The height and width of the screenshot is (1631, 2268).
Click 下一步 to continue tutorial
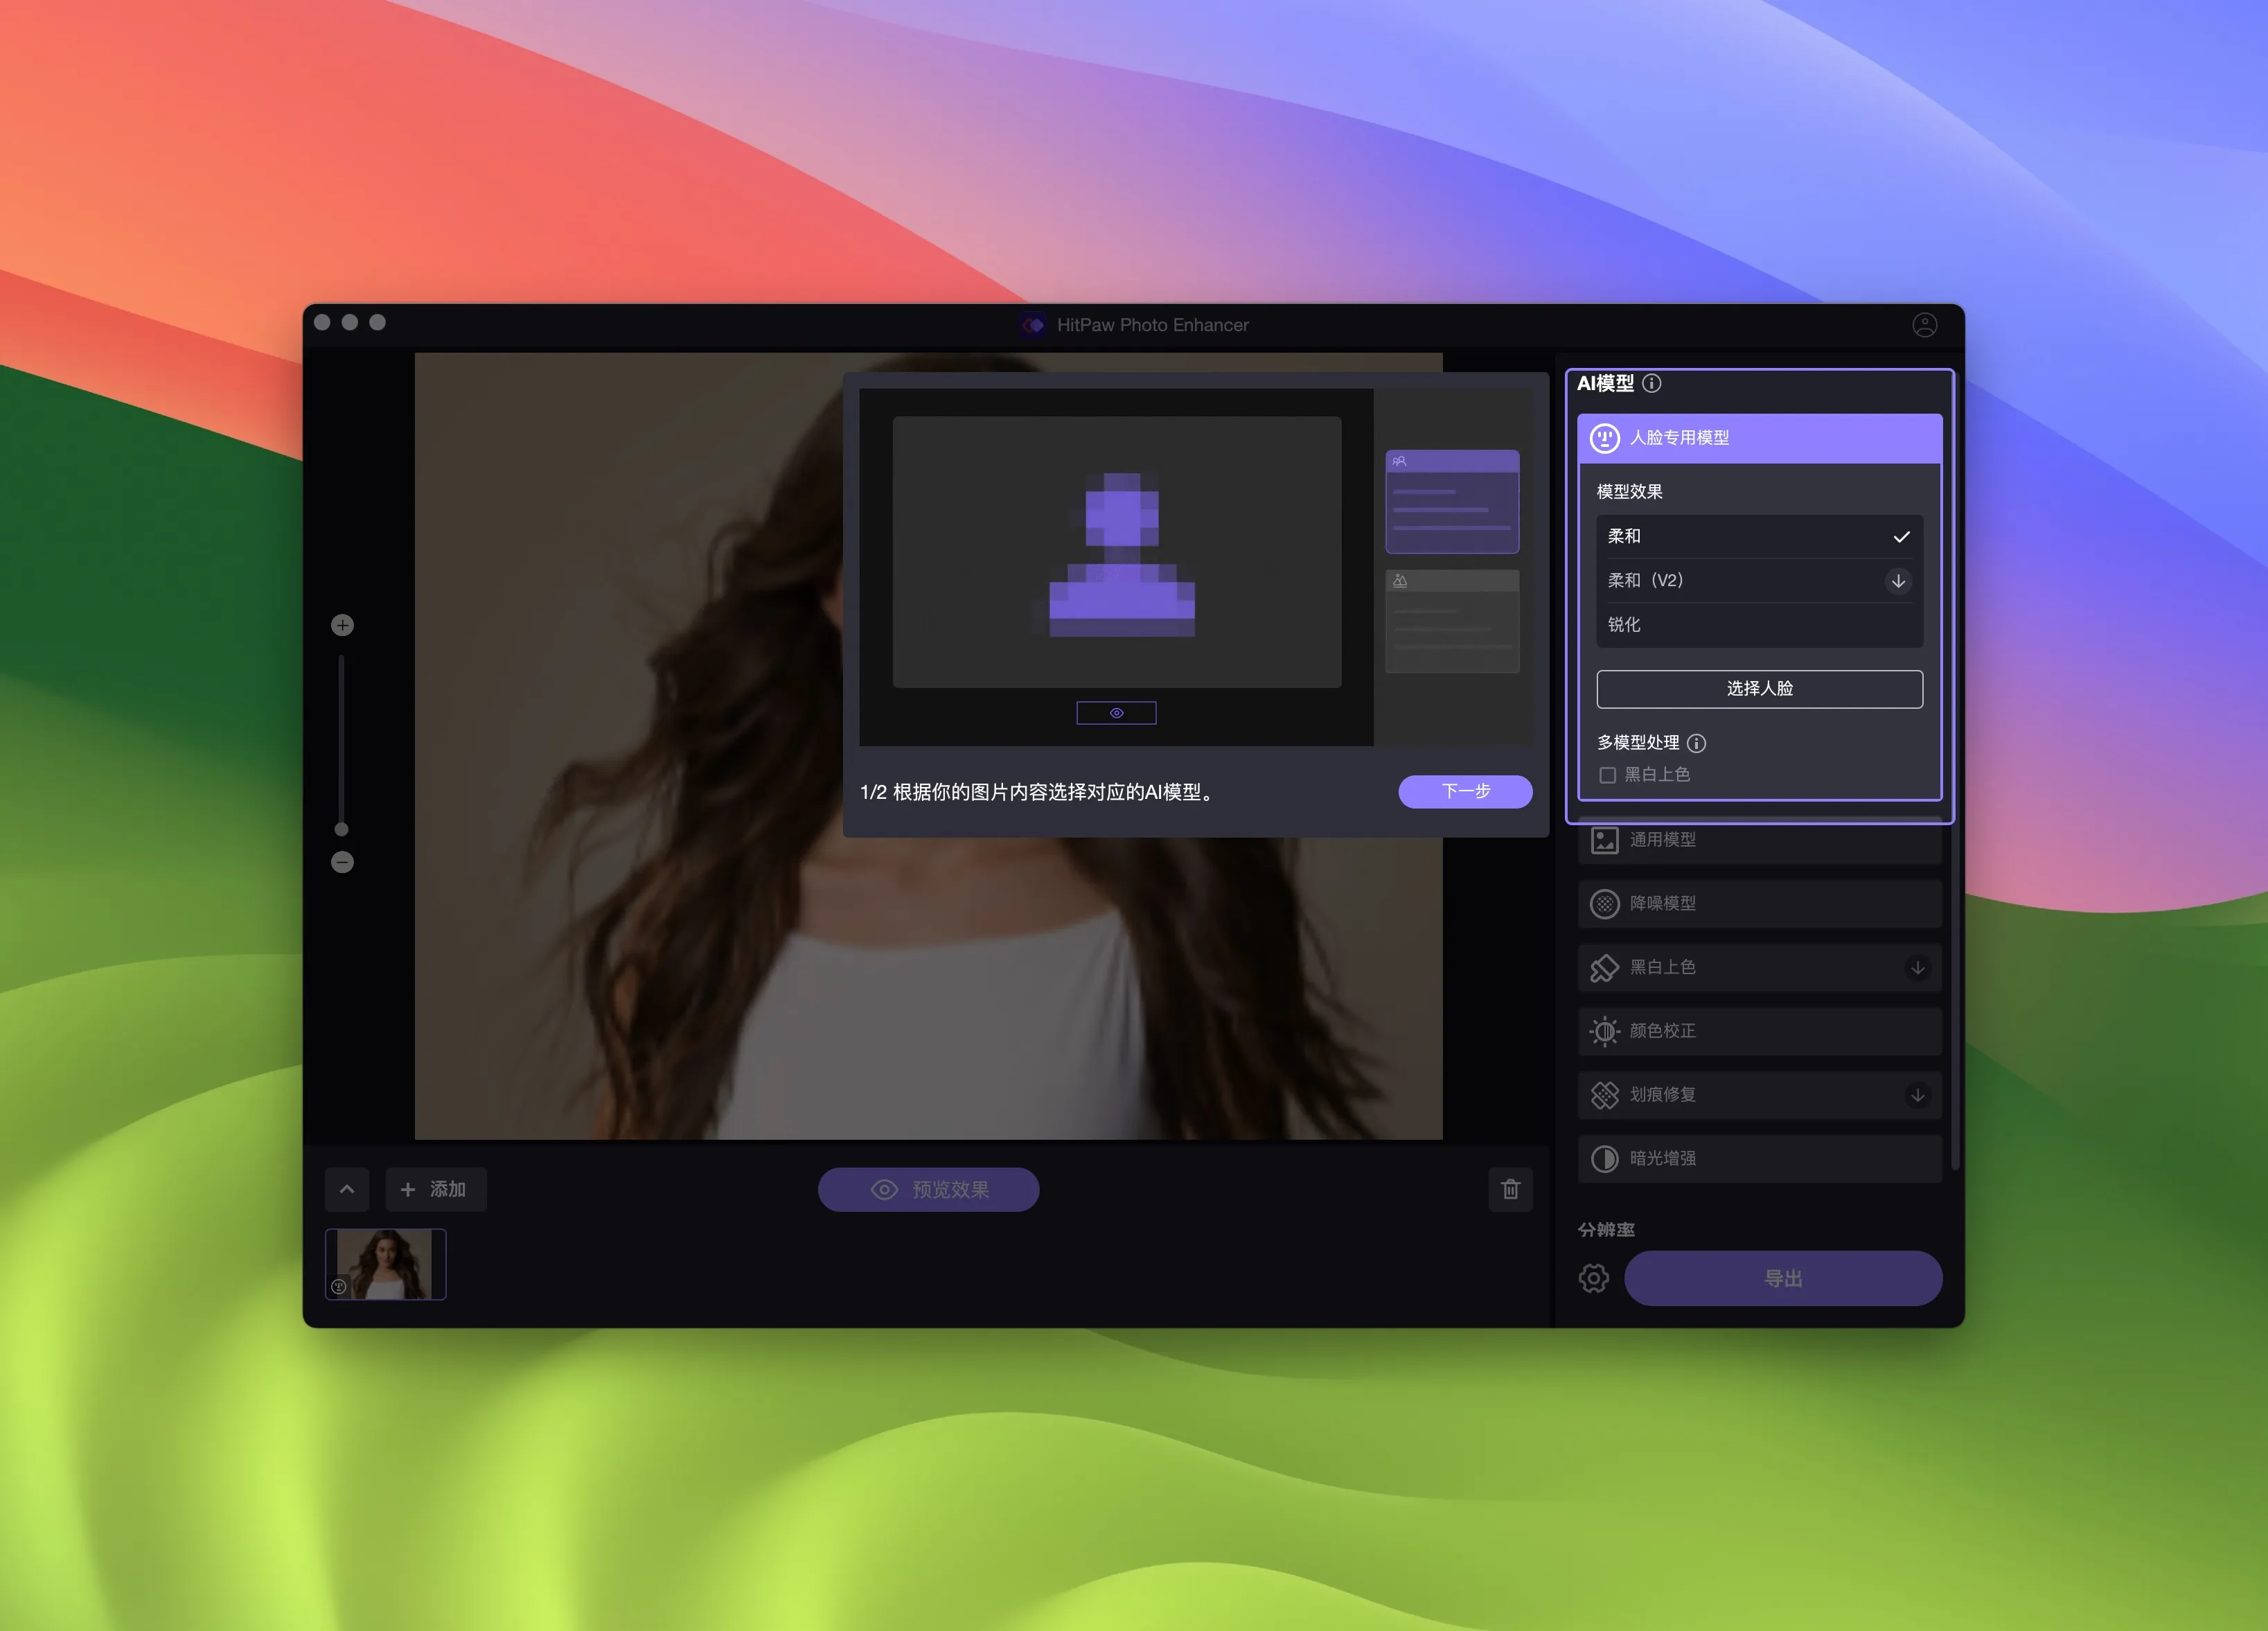(1465, 792)
